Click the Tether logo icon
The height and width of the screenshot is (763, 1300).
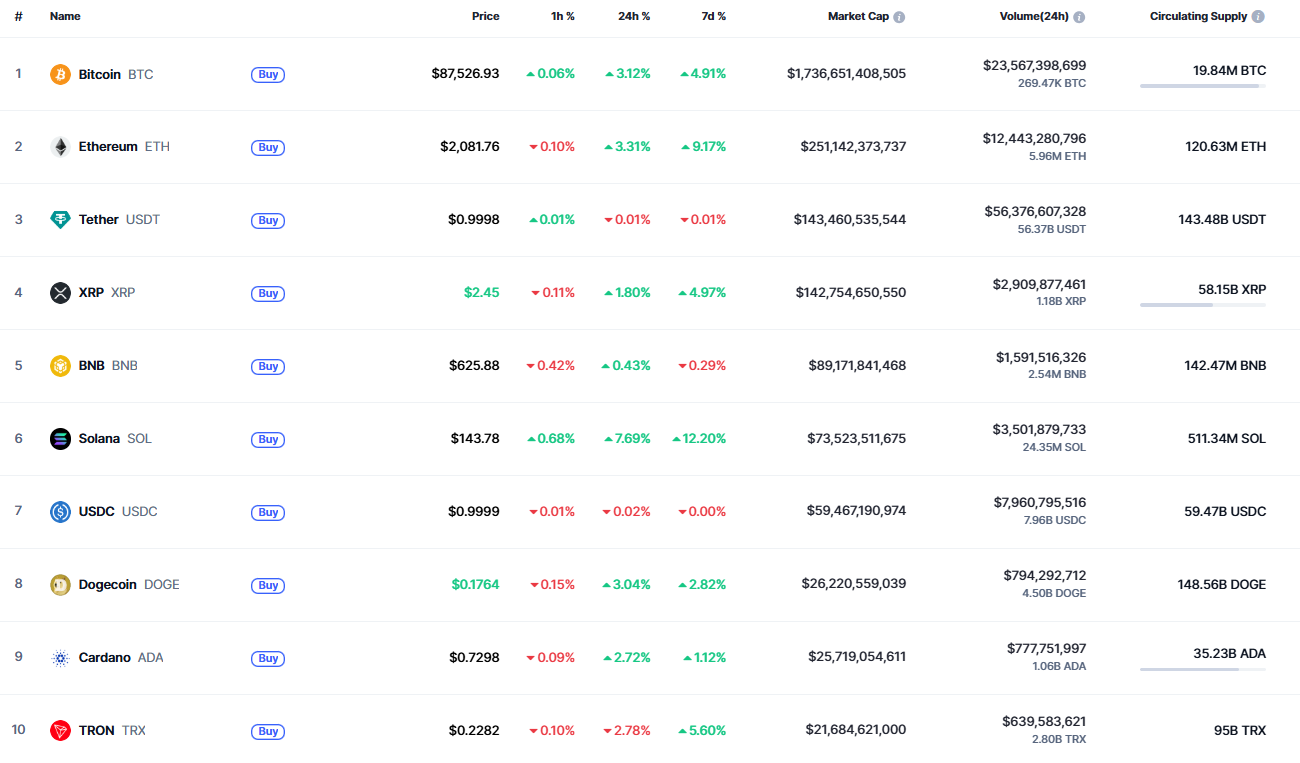point(60,220)
